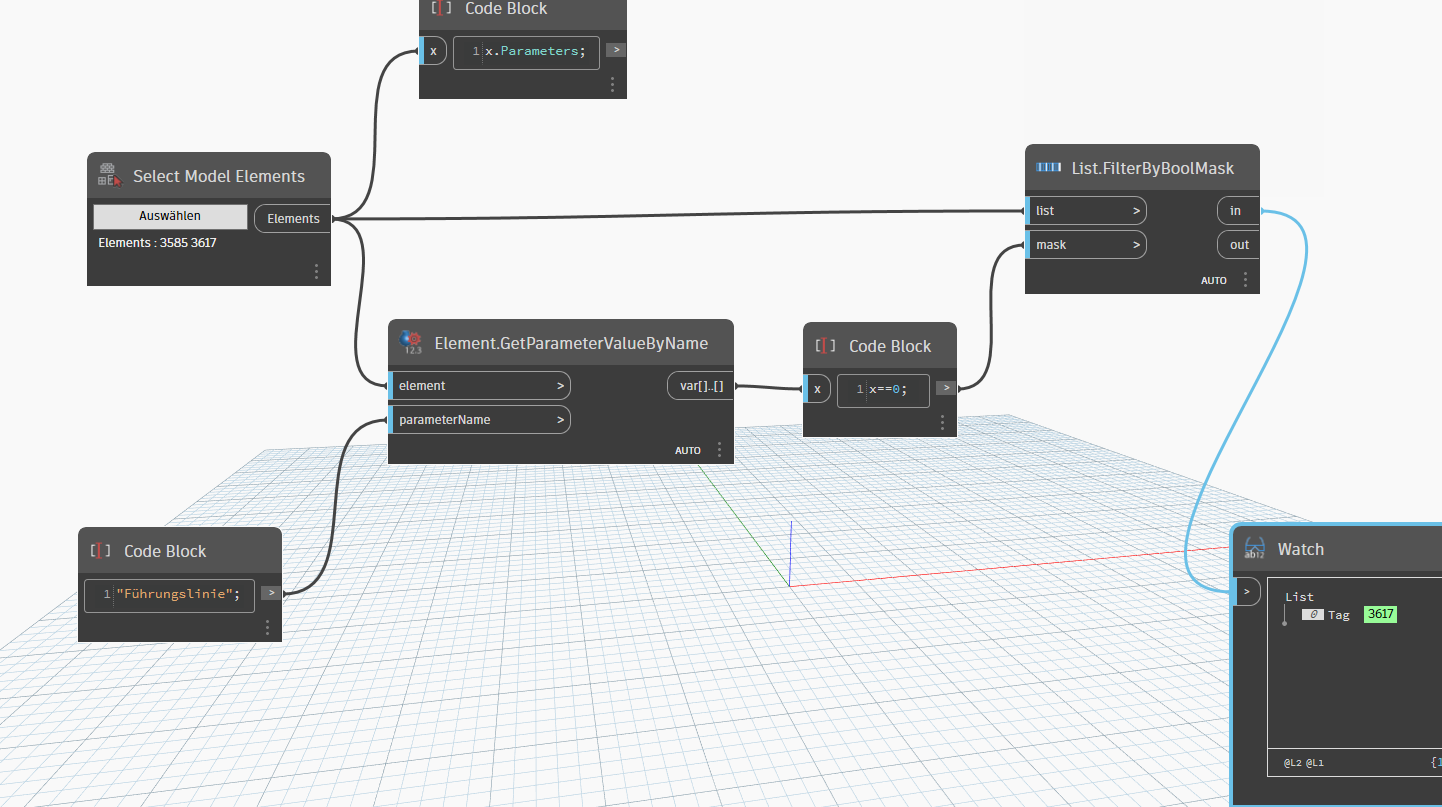Open Select Model Elements node options dots
Viewport: 1442px width, 807px height.
[x=316, y=271]
